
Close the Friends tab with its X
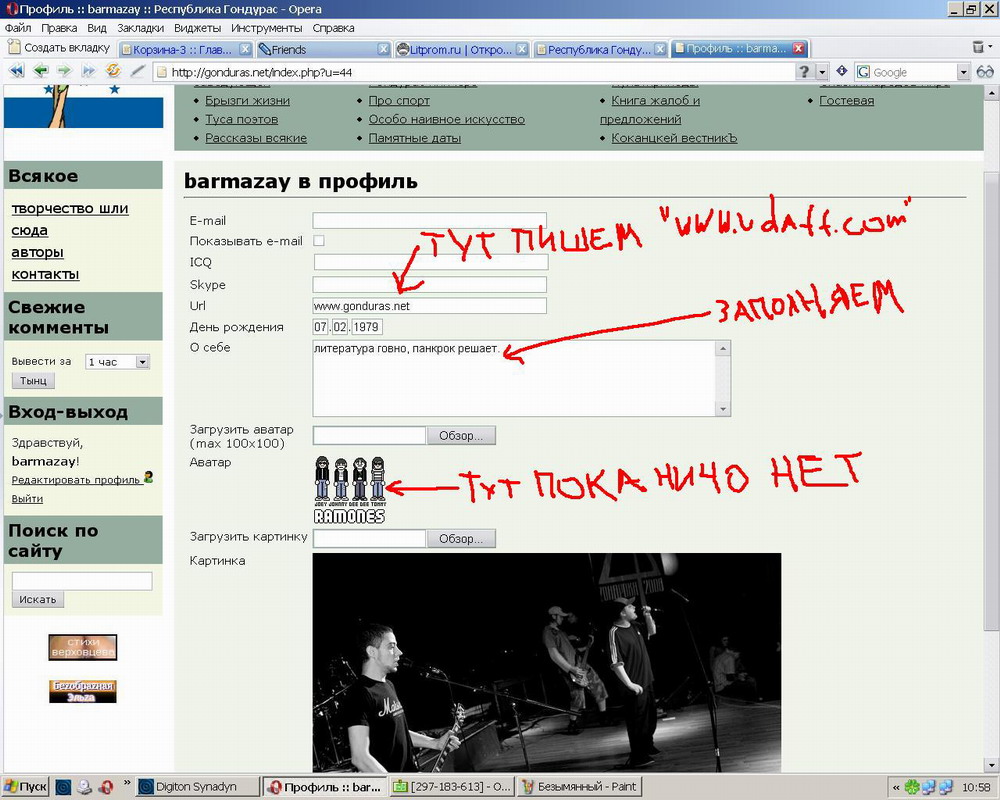[383, 49]
